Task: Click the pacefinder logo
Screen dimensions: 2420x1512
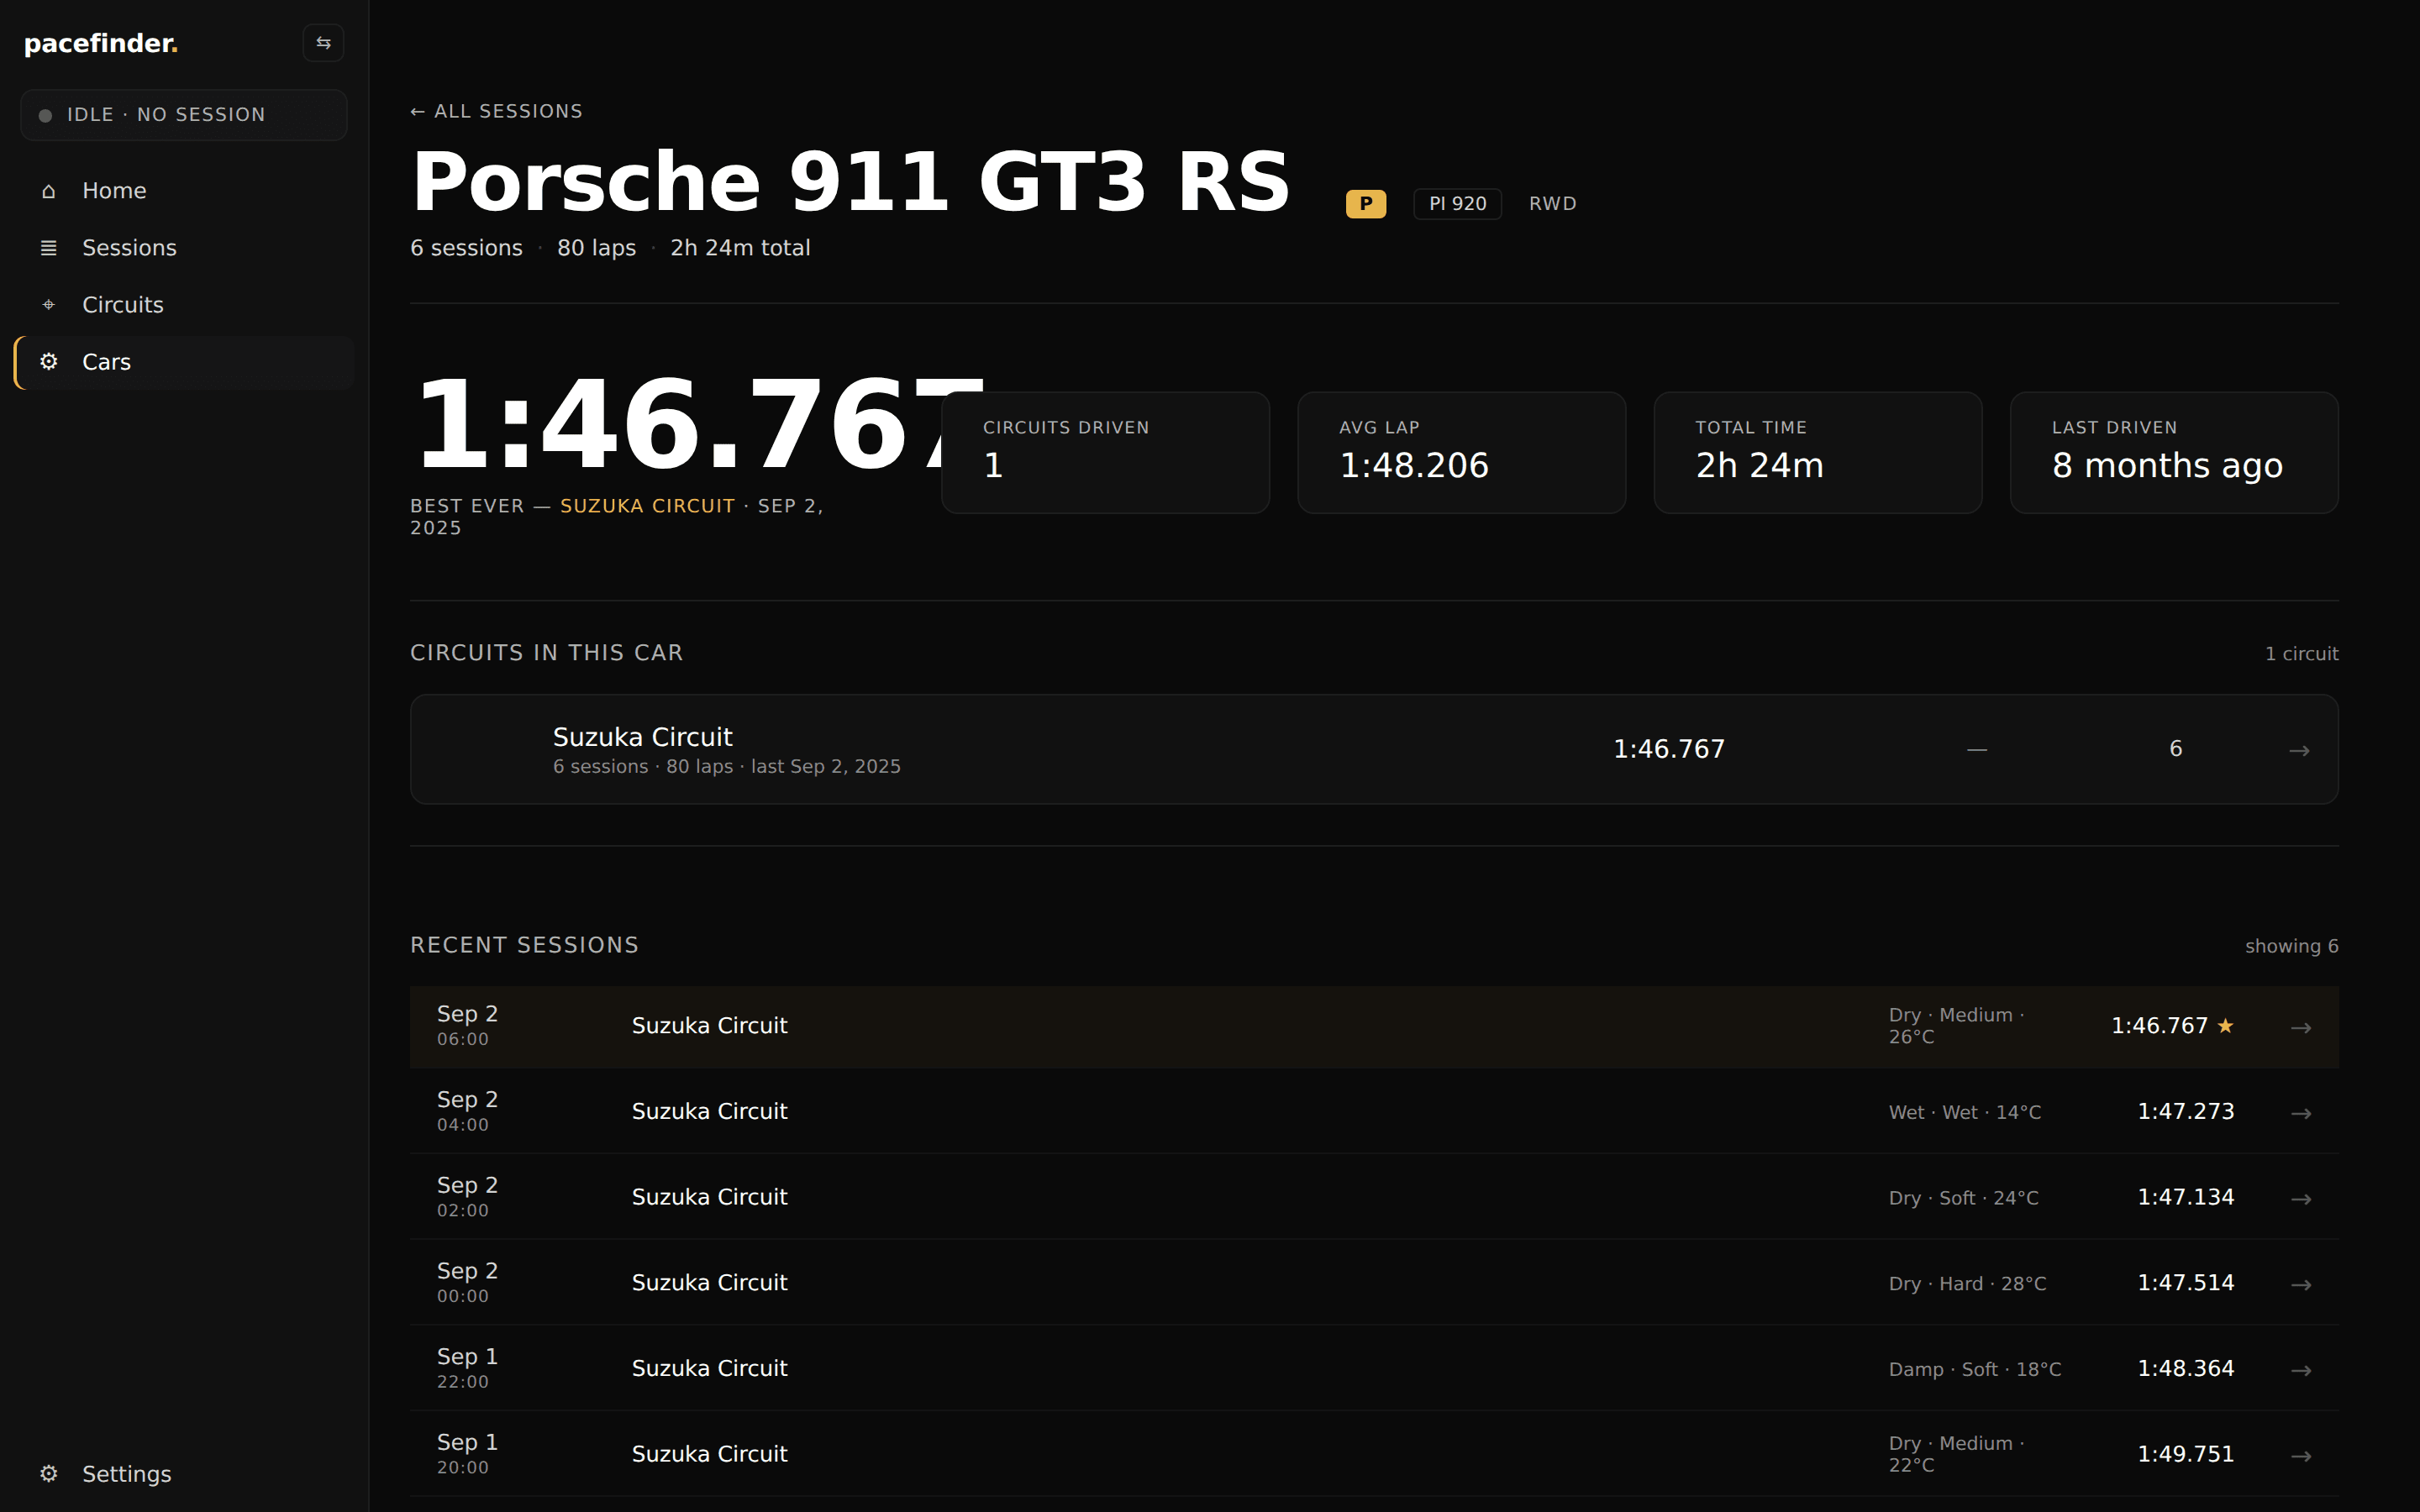Action: pyautogui.click(x=101, y=43)
